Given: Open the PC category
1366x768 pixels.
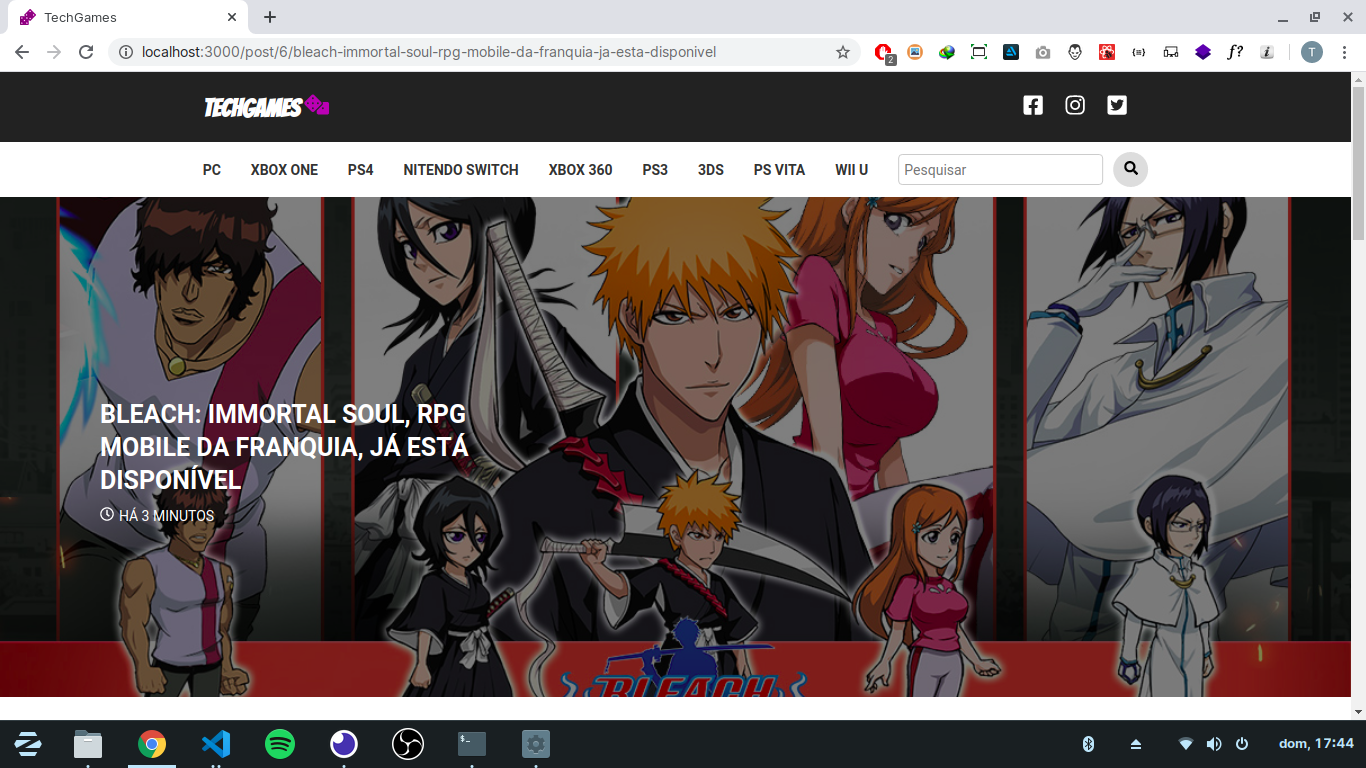Looking at the screenshot, I should (x=212, y=170).
